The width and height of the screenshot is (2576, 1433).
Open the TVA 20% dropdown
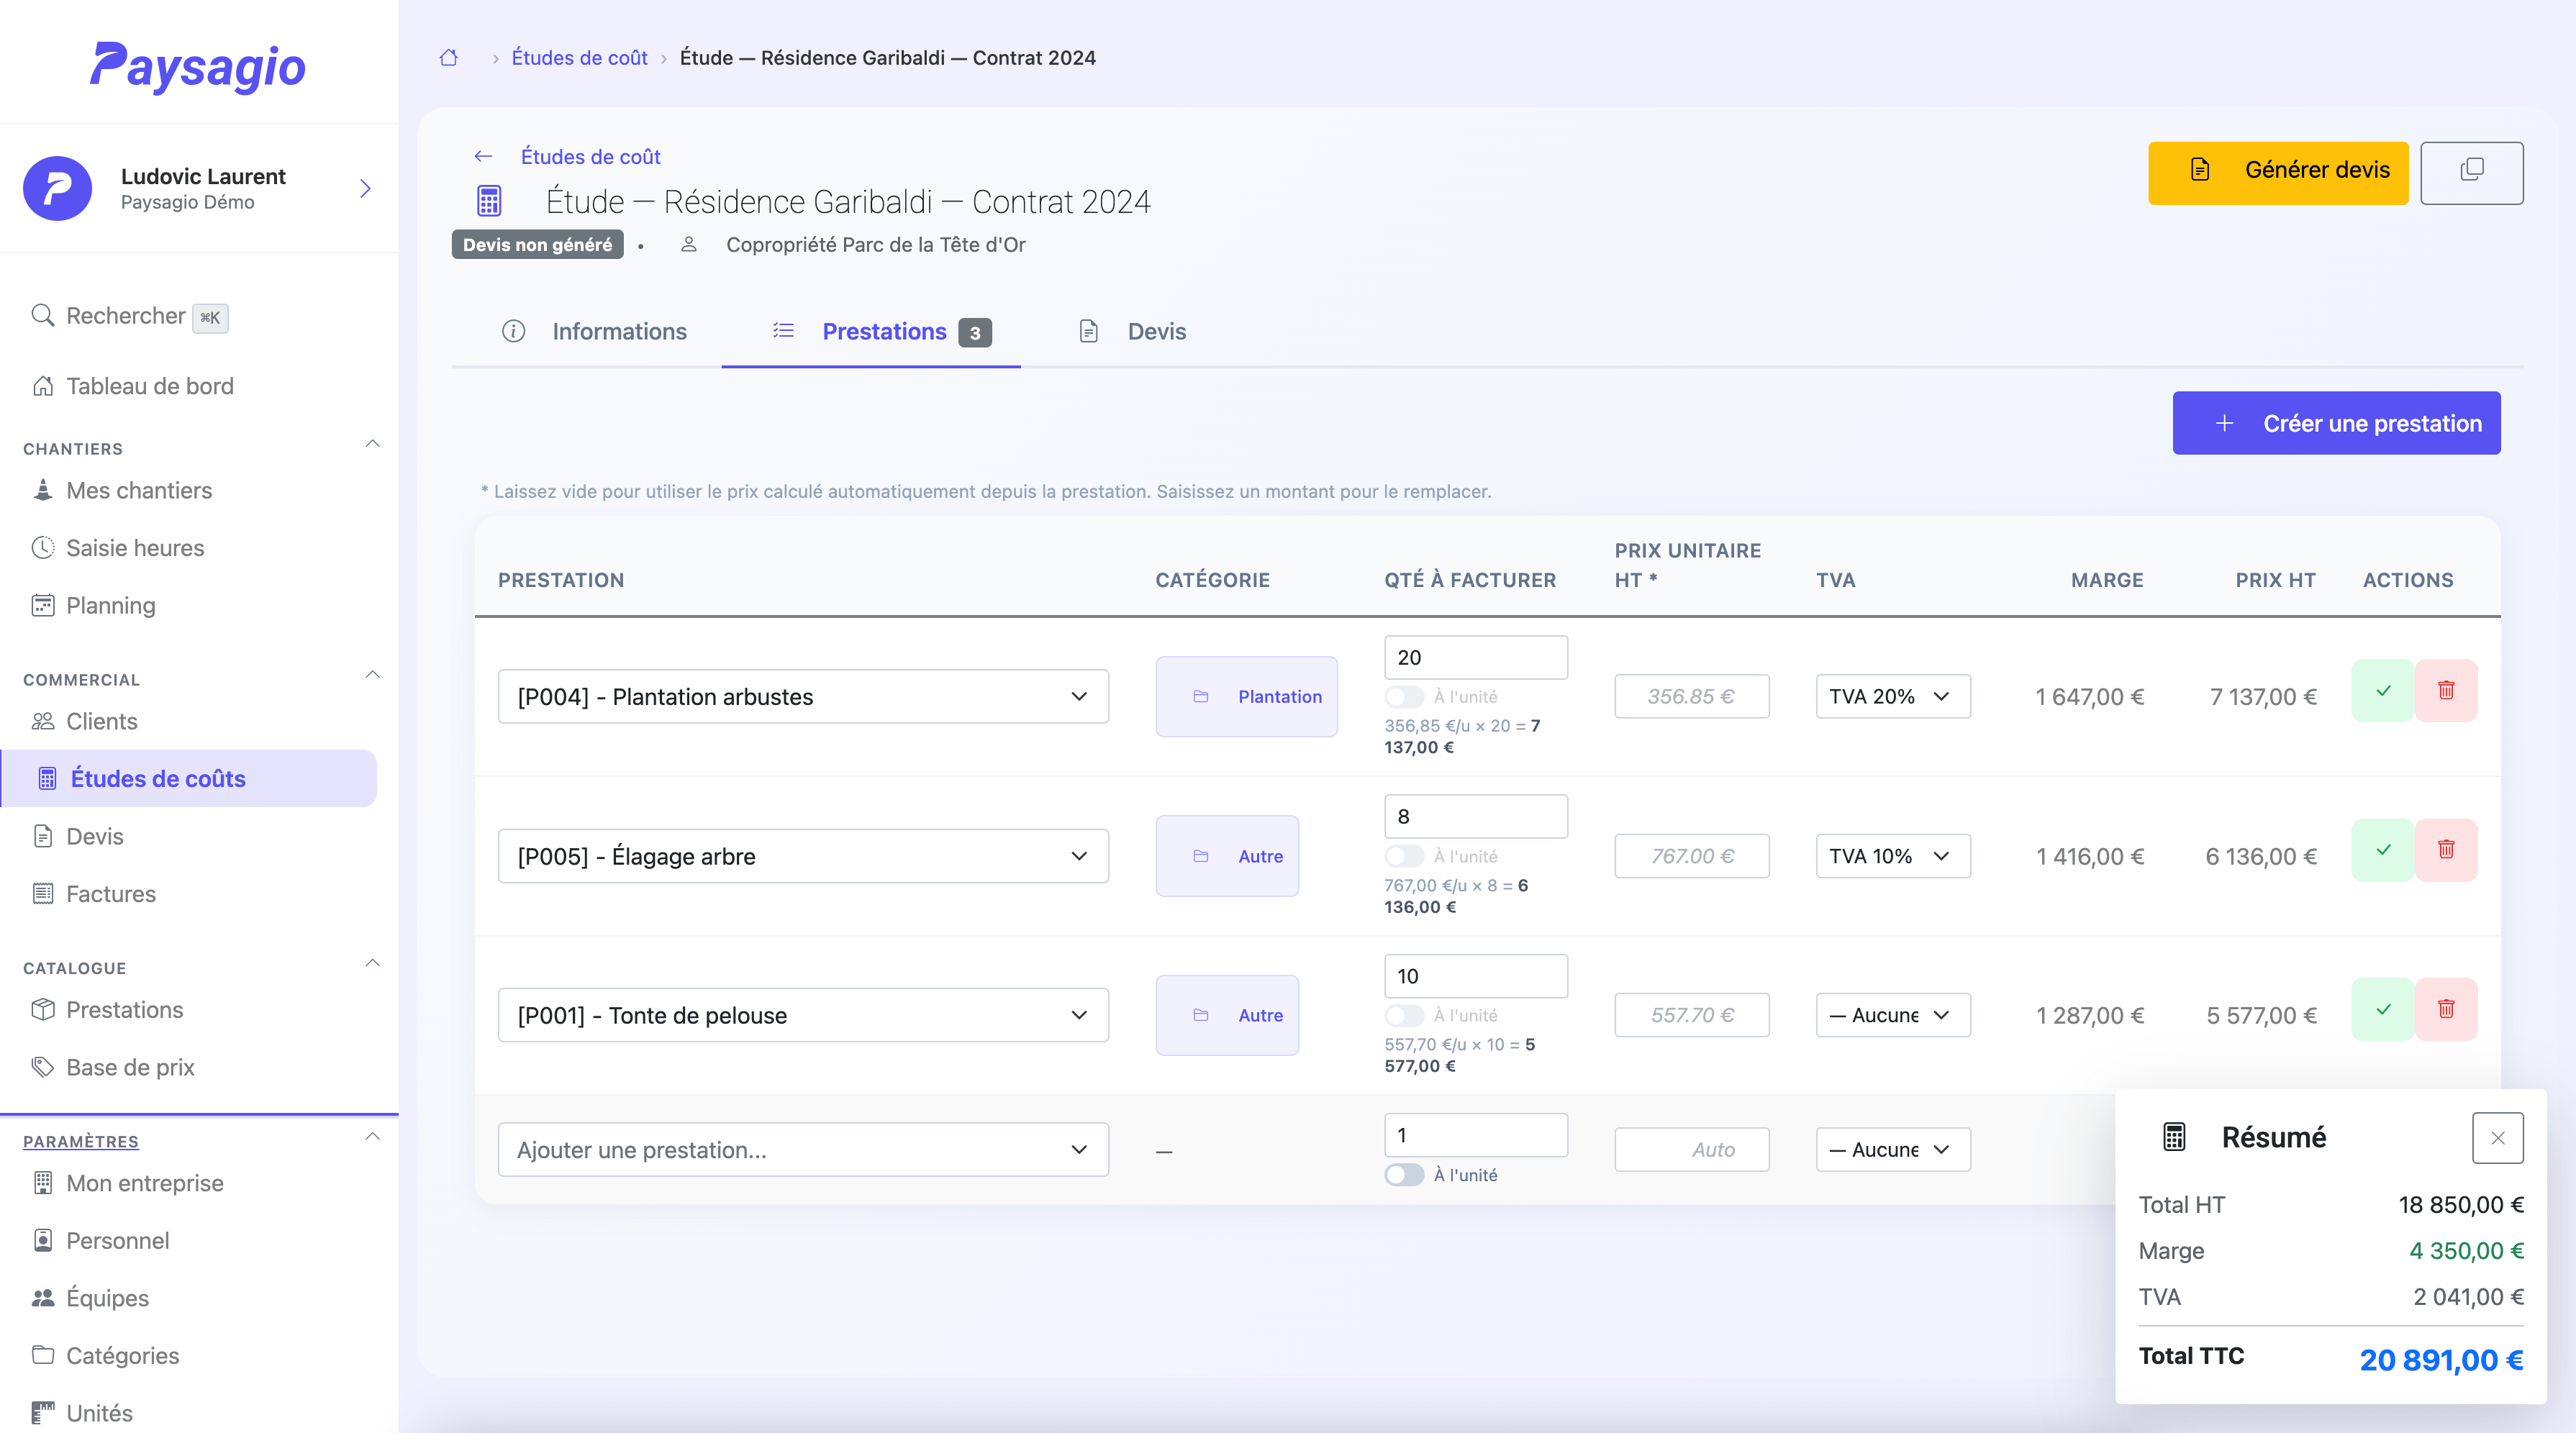click(x=1892, y=697)
